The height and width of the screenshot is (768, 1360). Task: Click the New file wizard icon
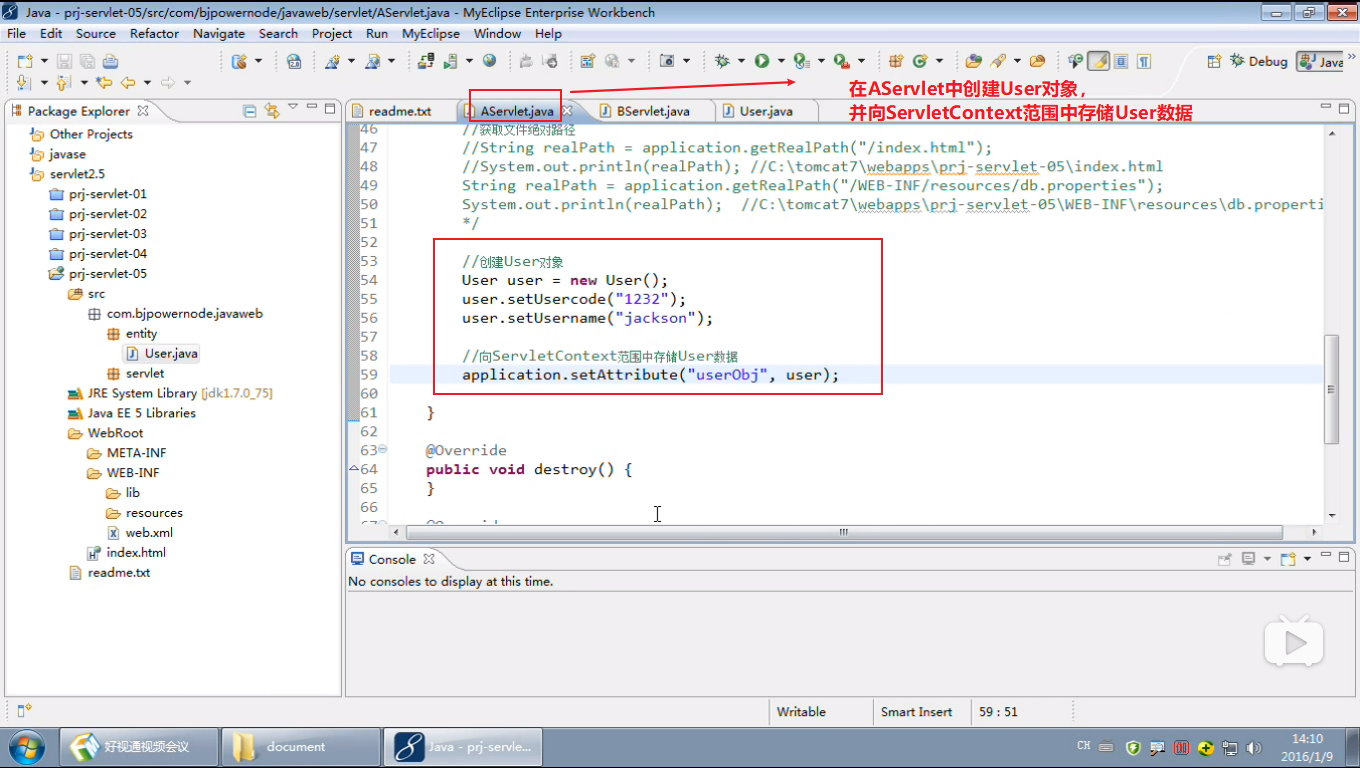pyautogui.click(x=25, y=61)
